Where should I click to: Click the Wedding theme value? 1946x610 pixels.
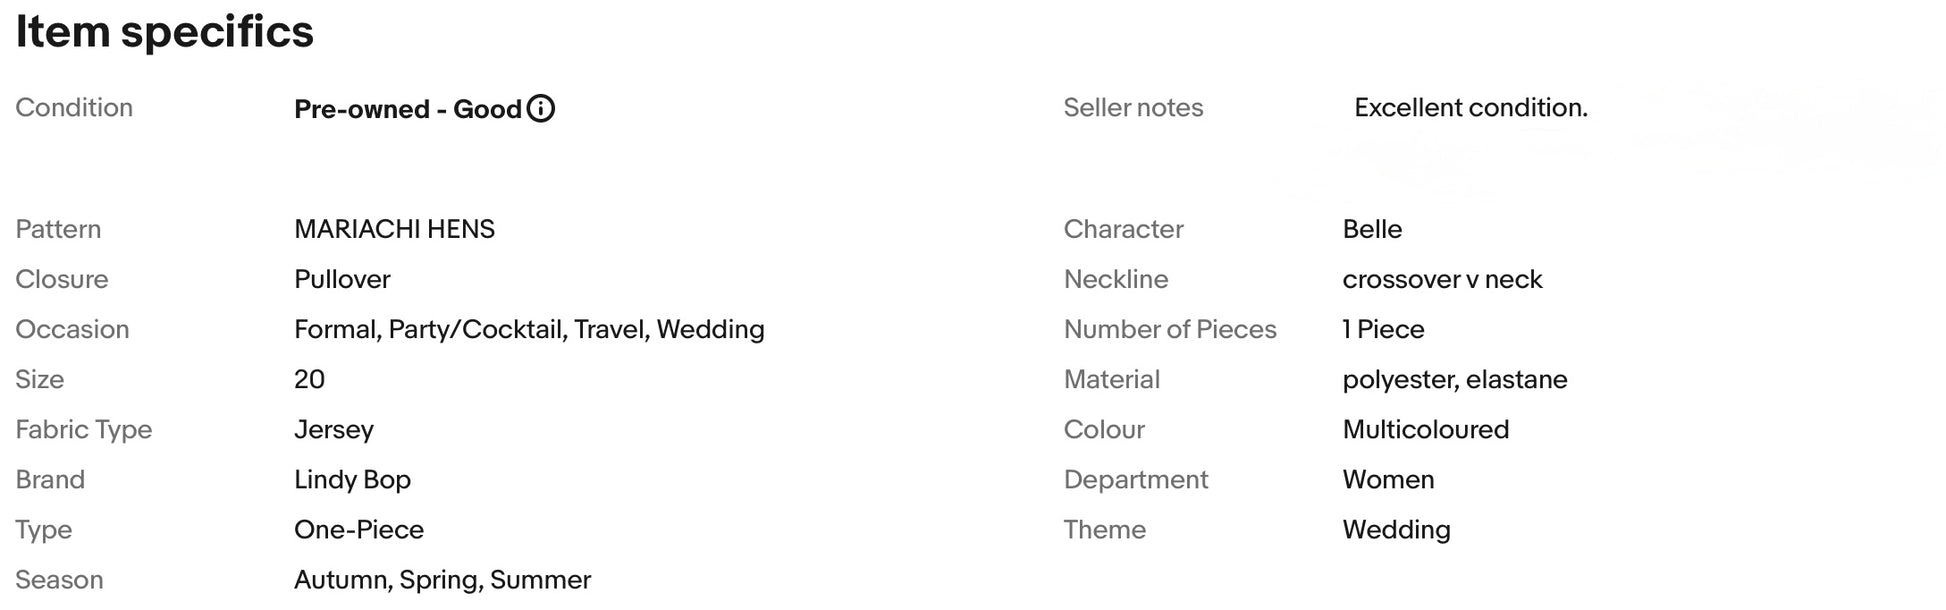click(x=1396, y=529)
